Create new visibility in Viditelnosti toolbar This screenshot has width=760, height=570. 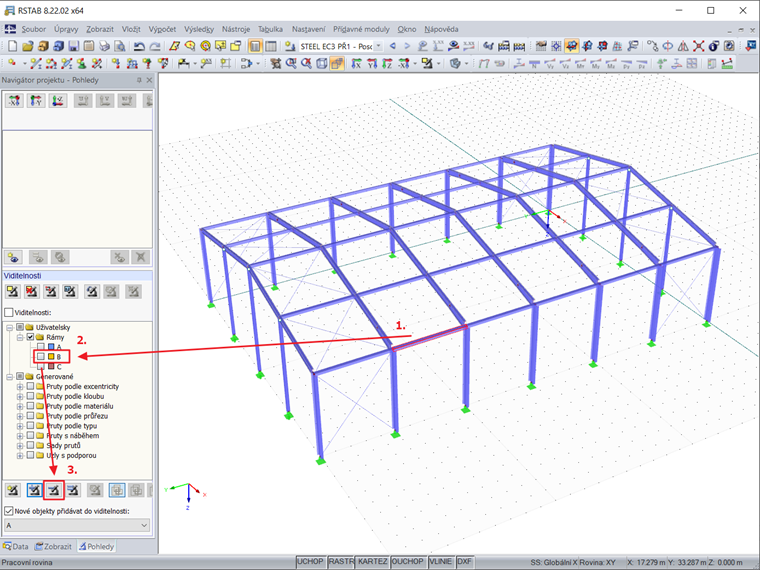click(13, 291)
